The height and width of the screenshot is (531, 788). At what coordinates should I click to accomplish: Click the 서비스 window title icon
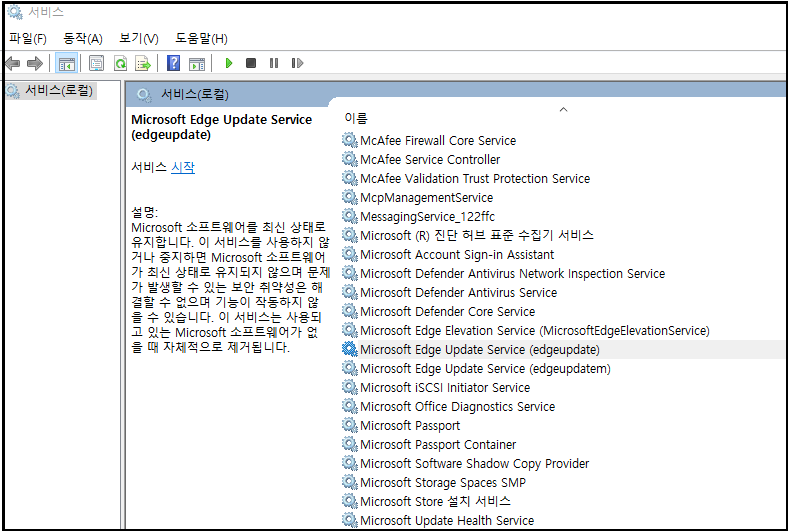point(15,12)
